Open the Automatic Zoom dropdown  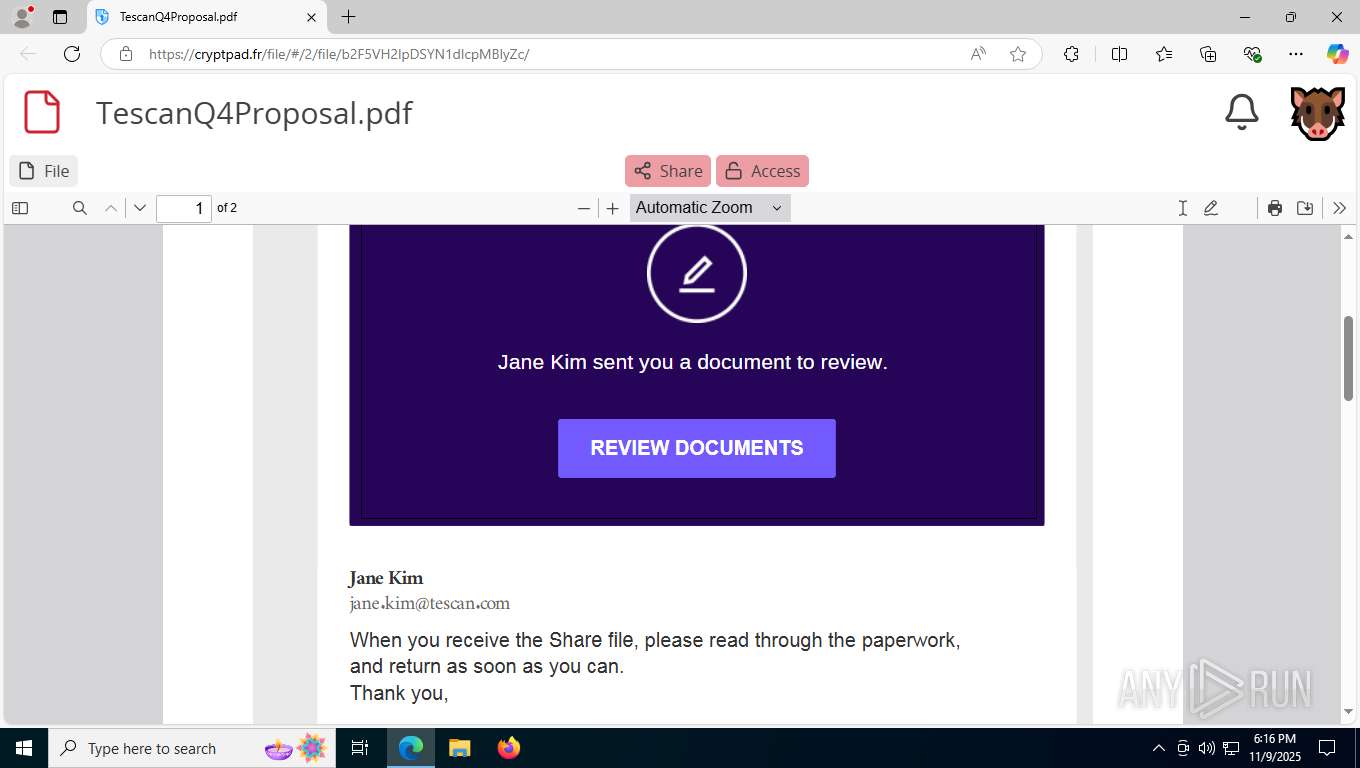coord(710,208)
